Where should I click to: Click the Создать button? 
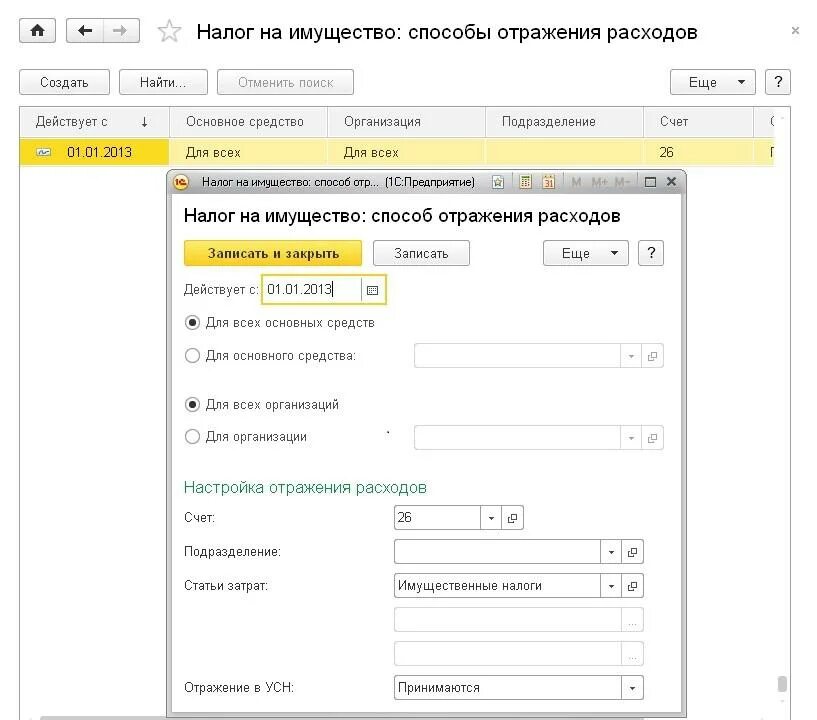point(64,81)
